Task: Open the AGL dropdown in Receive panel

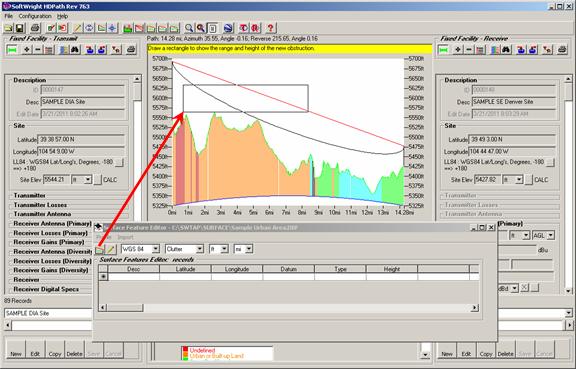Action: 551,236
